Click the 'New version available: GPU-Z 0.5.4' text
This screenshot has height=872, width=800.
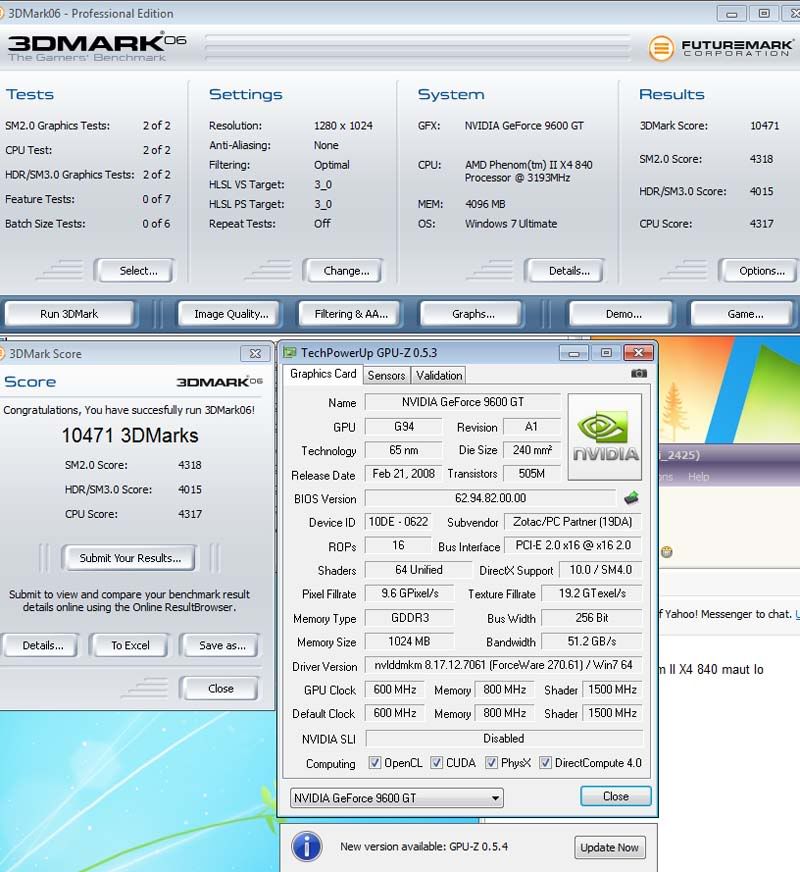coord(424,846)
